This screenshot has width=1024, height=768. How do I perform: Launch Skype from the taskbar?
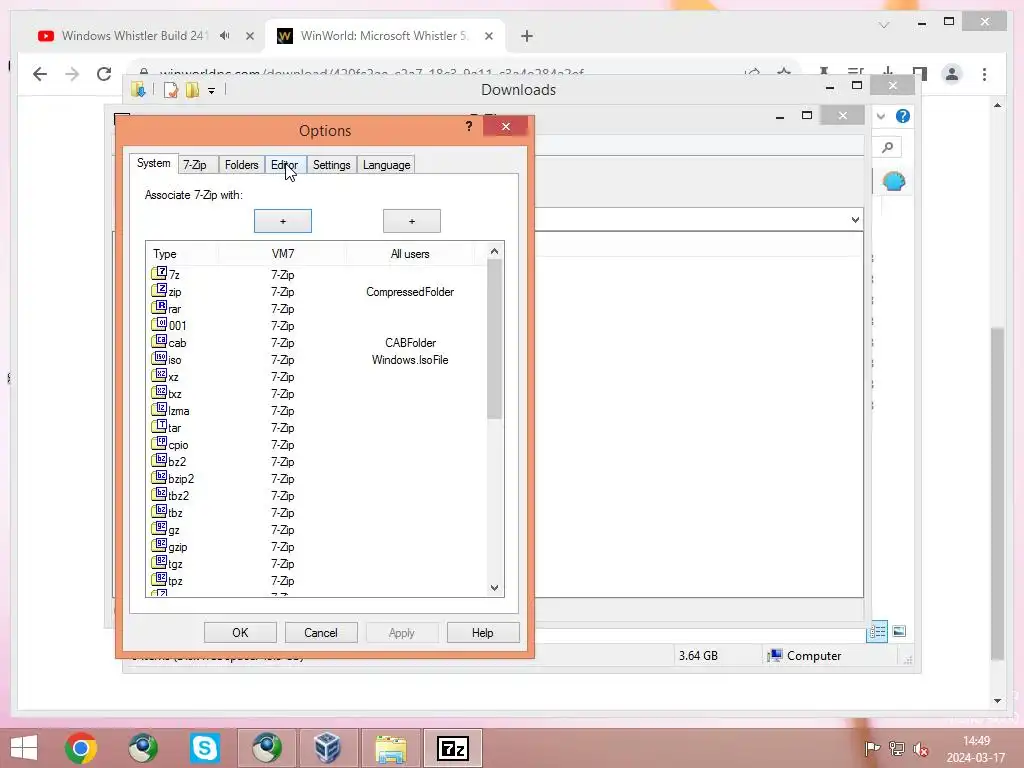click(x=204, y=748)
